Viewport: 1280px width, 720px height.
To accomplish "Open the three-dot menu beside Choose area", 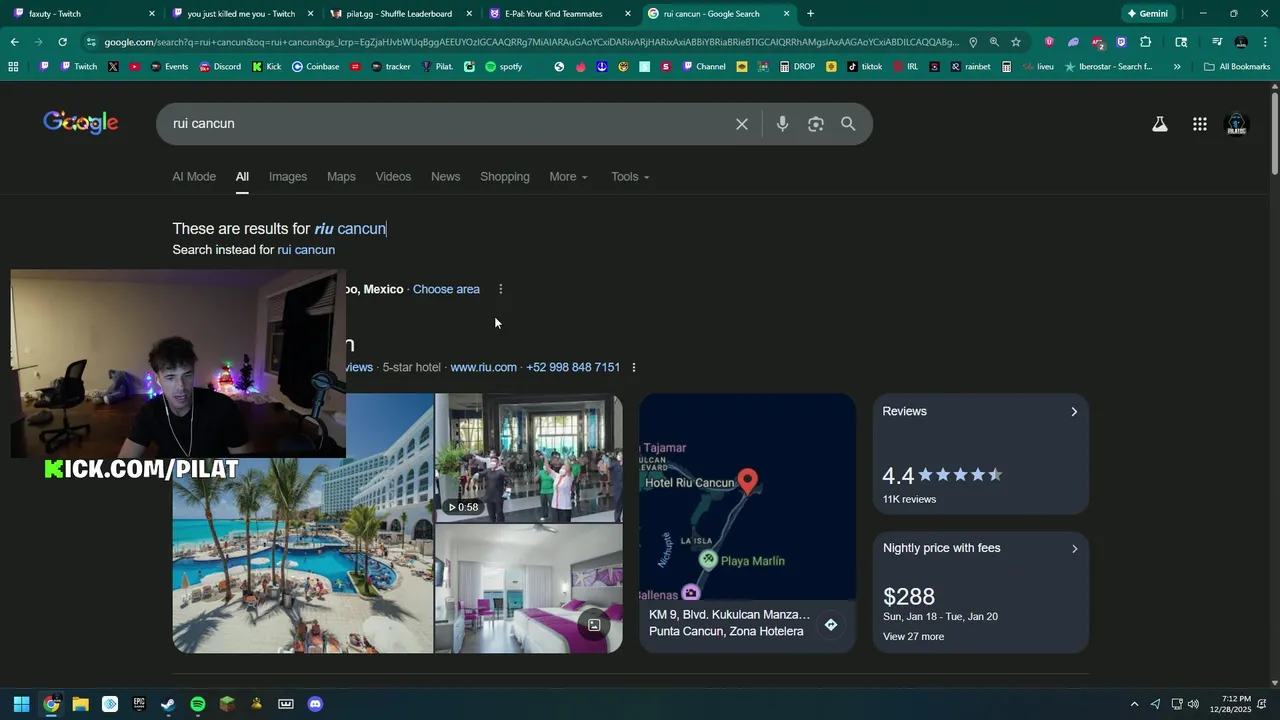I will [501, 289].
